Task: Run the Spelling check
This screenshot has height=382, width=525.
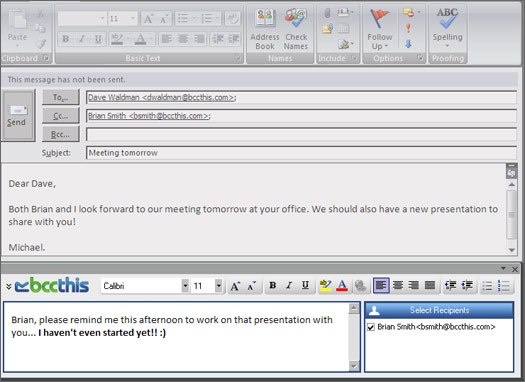Action: 447,28
